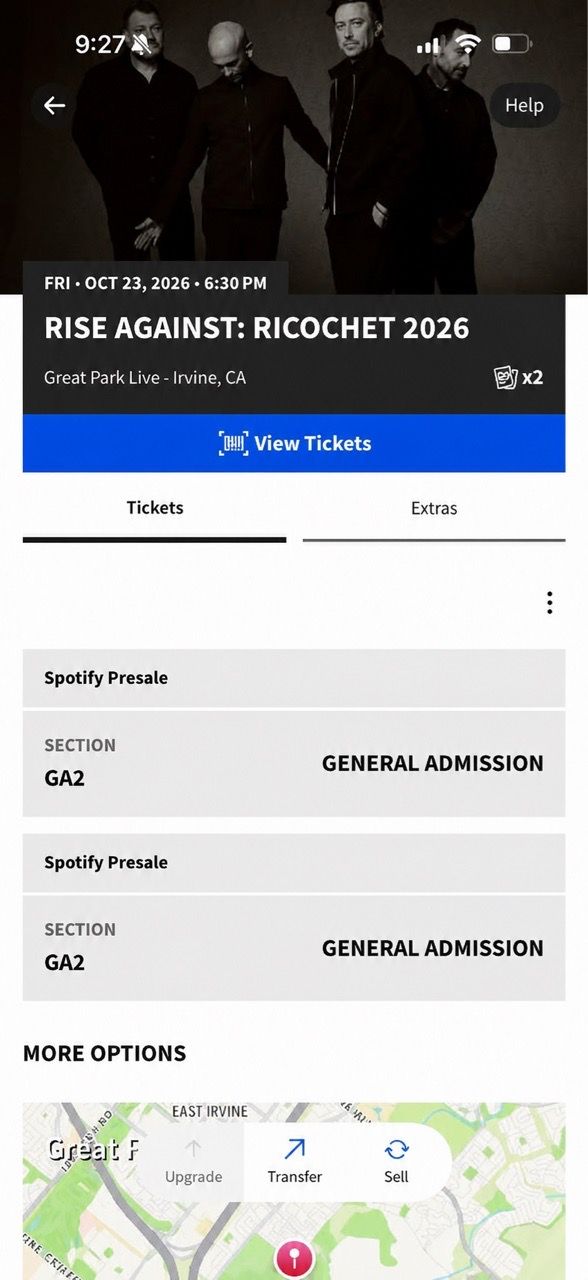Screen dimensions: 588x1280
Task: Open the three-dot more options menu
Action: click(x=549, y=602)
